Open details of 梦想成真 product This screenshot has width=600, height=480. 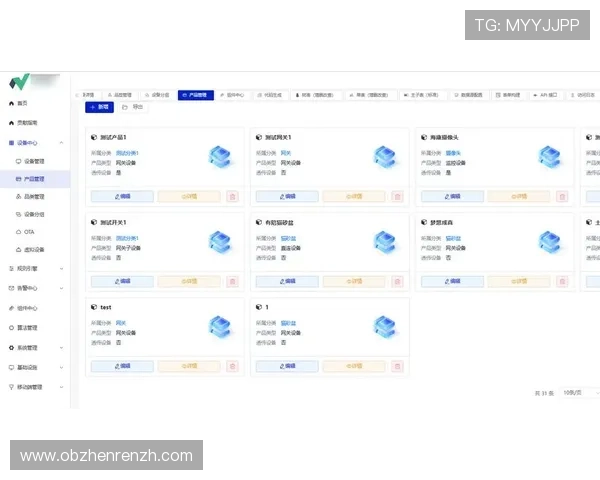coord(519,282)
